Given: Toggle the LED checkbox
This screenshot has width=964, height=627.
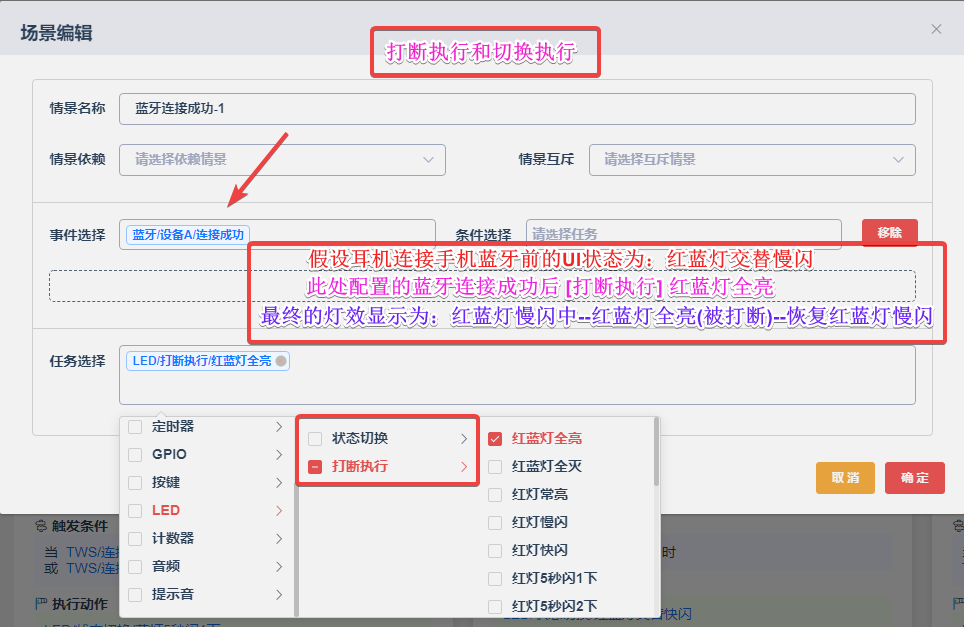Looking at the screenshot, I should (135, 511).
